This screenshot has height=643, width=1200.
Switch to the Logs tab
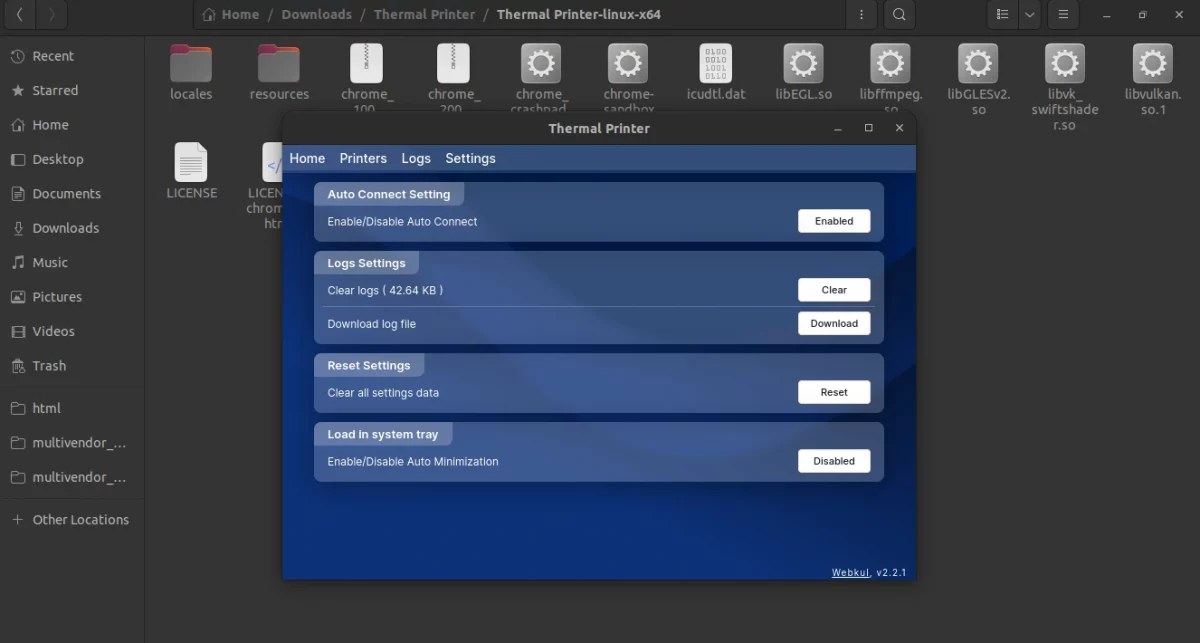pyautogui.click(x=416, y=158)
